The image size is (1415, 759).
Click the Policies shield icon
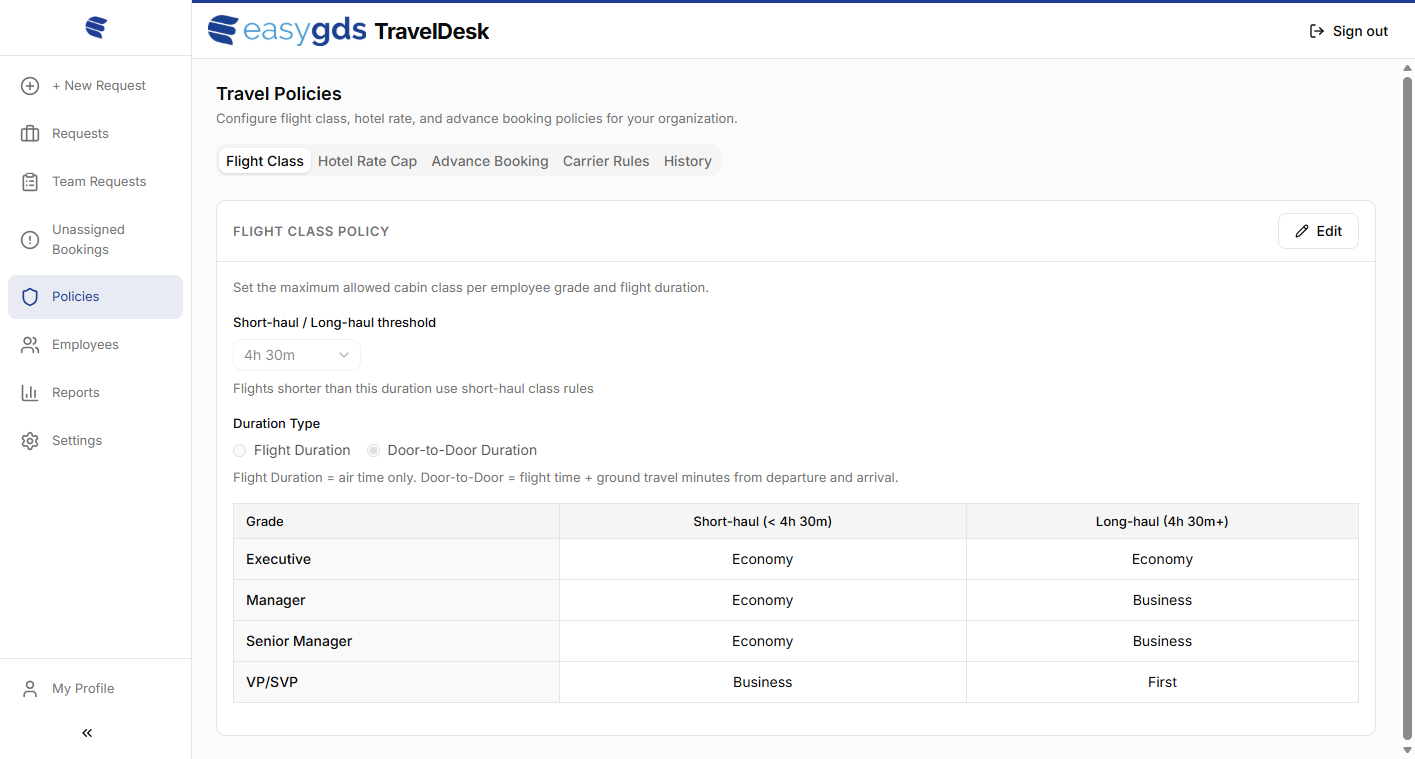pyautogui.click(x=30, y=297)
